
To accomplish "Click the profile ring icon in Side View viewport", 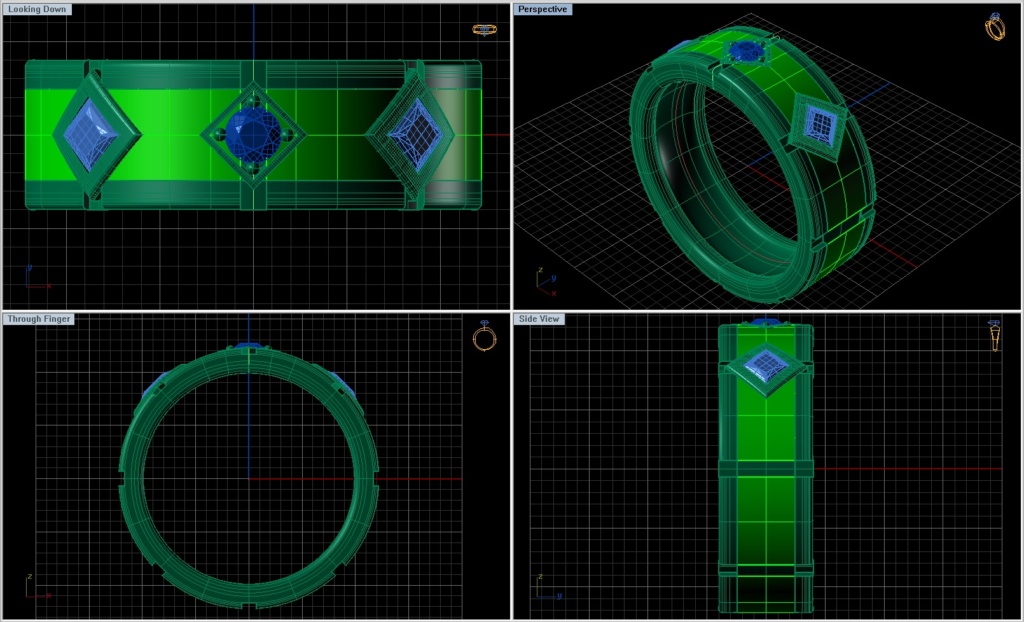I will tap(994, 335).
